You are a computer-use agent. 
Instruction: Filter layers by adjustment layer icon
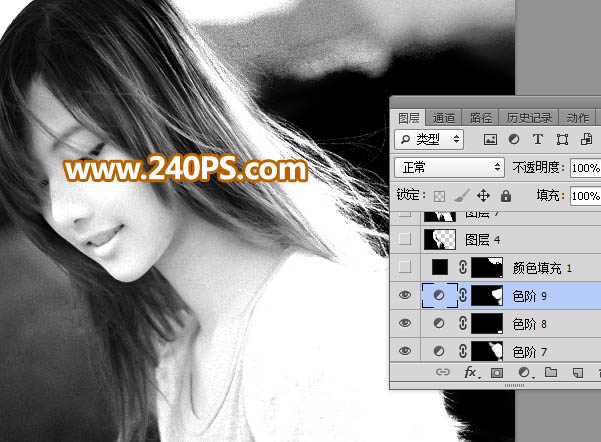pos(514,140)
